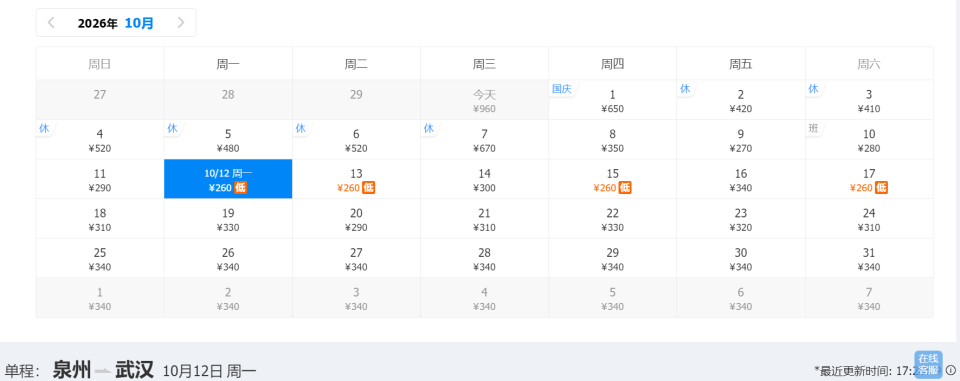Select today's date priced ¥960
This screenshot has height=381, width=960.
[x=484, y=100]
